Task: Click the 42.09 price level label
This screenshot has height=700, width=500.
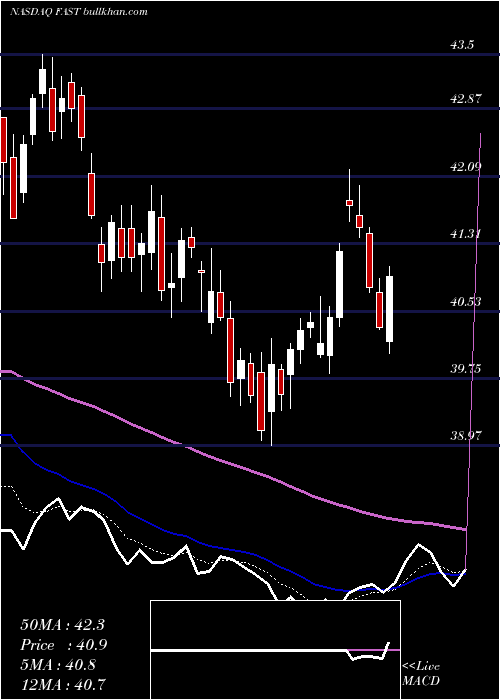Action: pos(466,167)
